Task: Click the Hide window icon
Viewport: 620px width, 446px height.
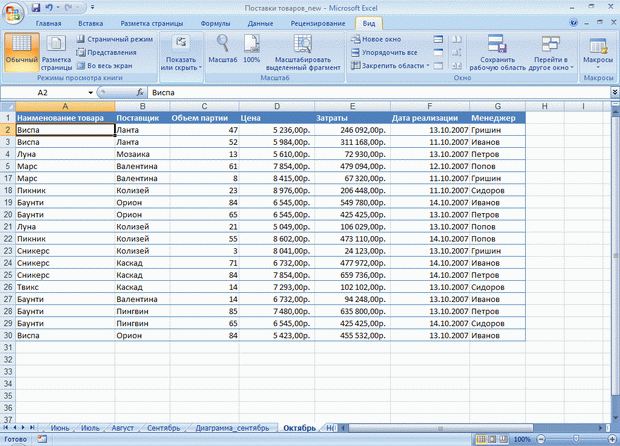Action: tap(438, 52)
